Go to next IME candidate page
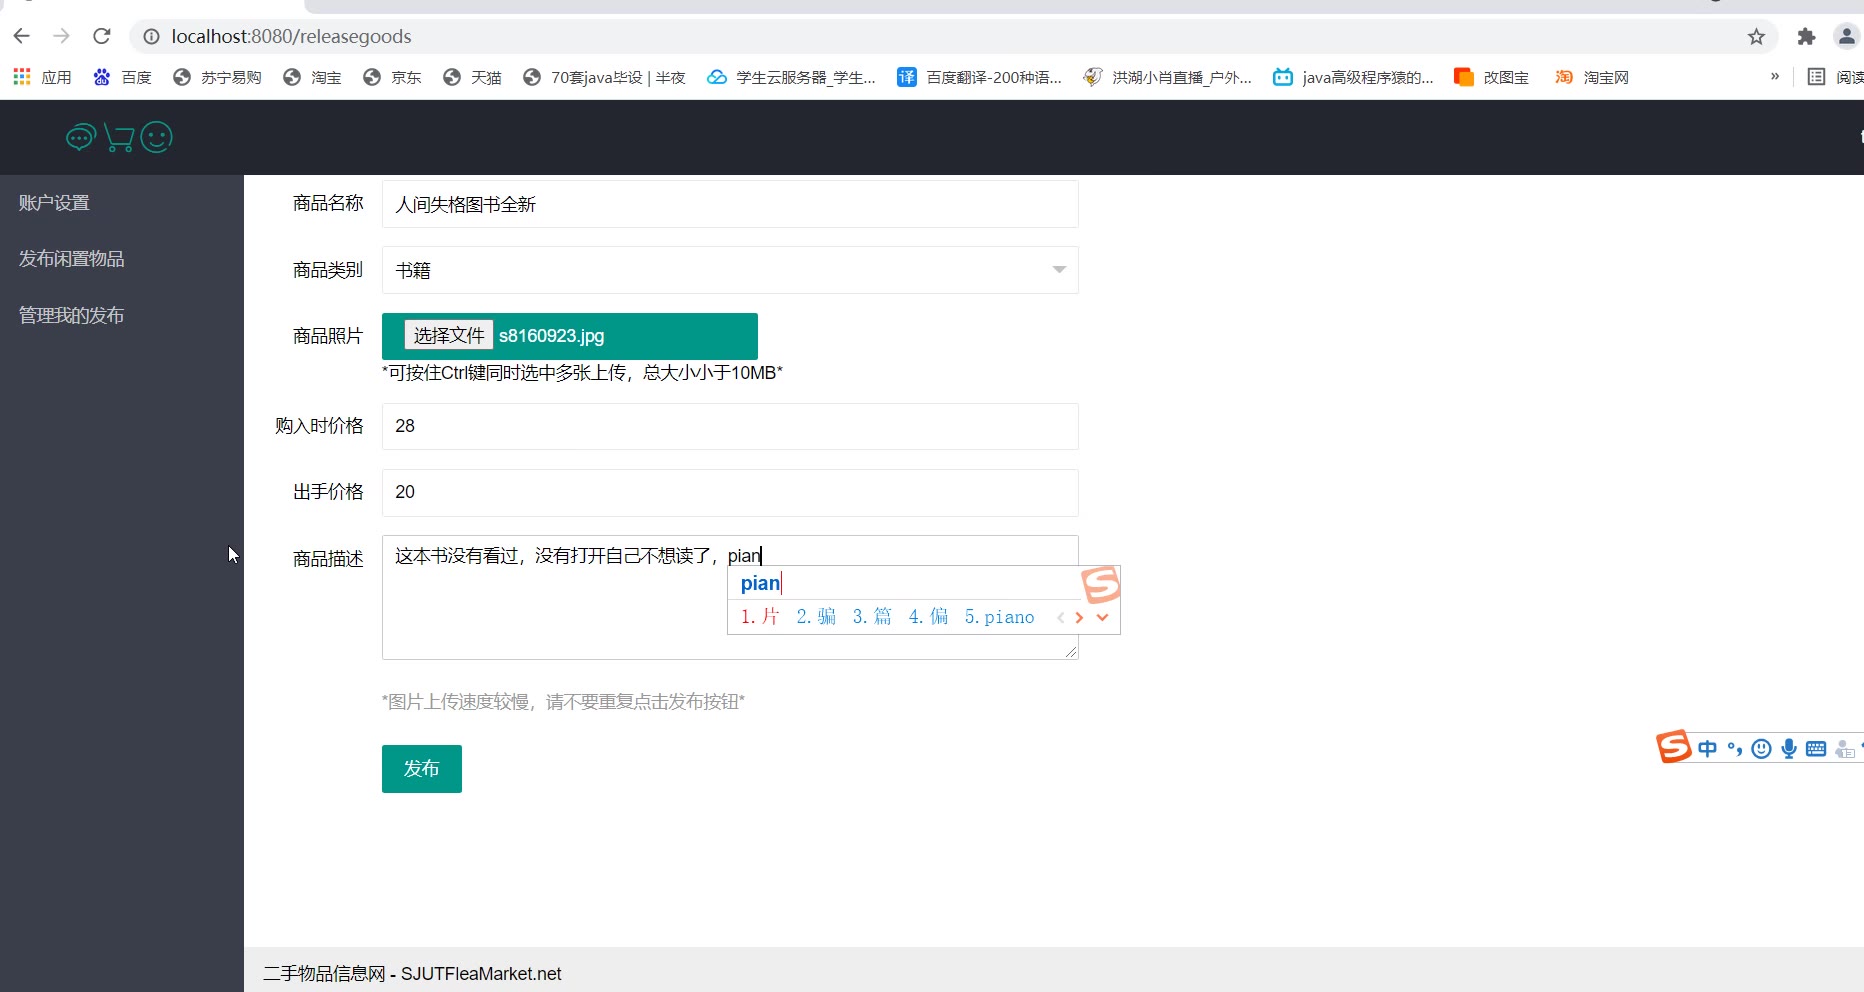 click(1079, 617)
